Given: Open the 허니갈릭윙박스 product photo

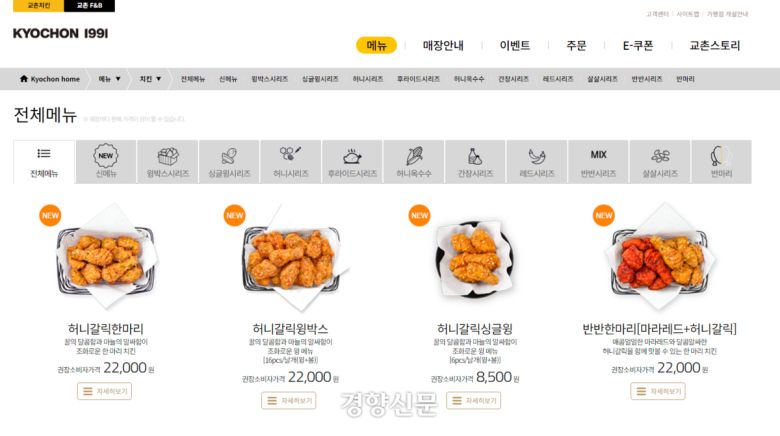Looking at the screenshot, I should pos(291,257).
